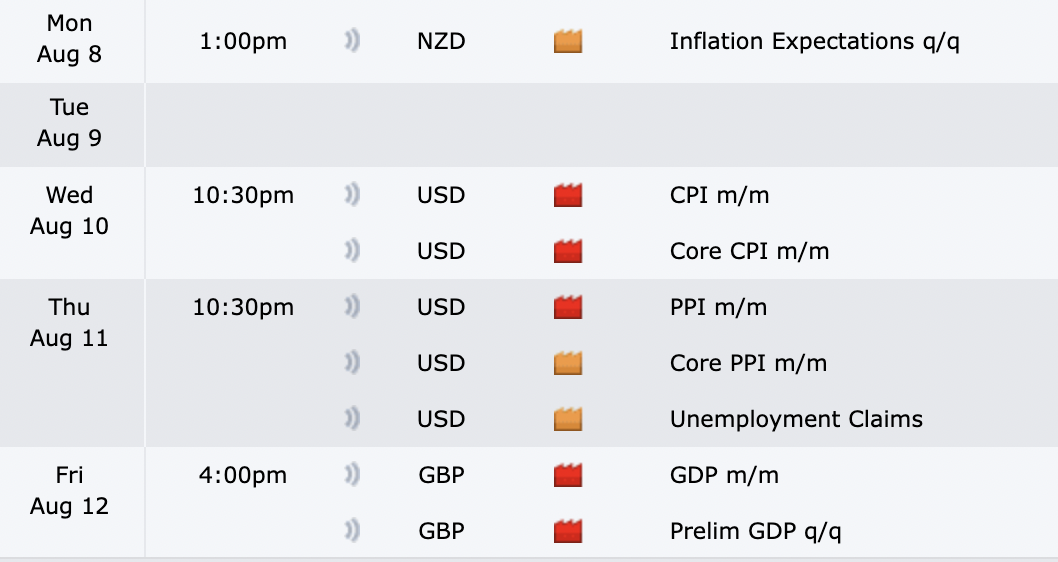Open the Inflation Expectations q/q event
This screenshot has height=562, width=1058.
click(814, 42)
